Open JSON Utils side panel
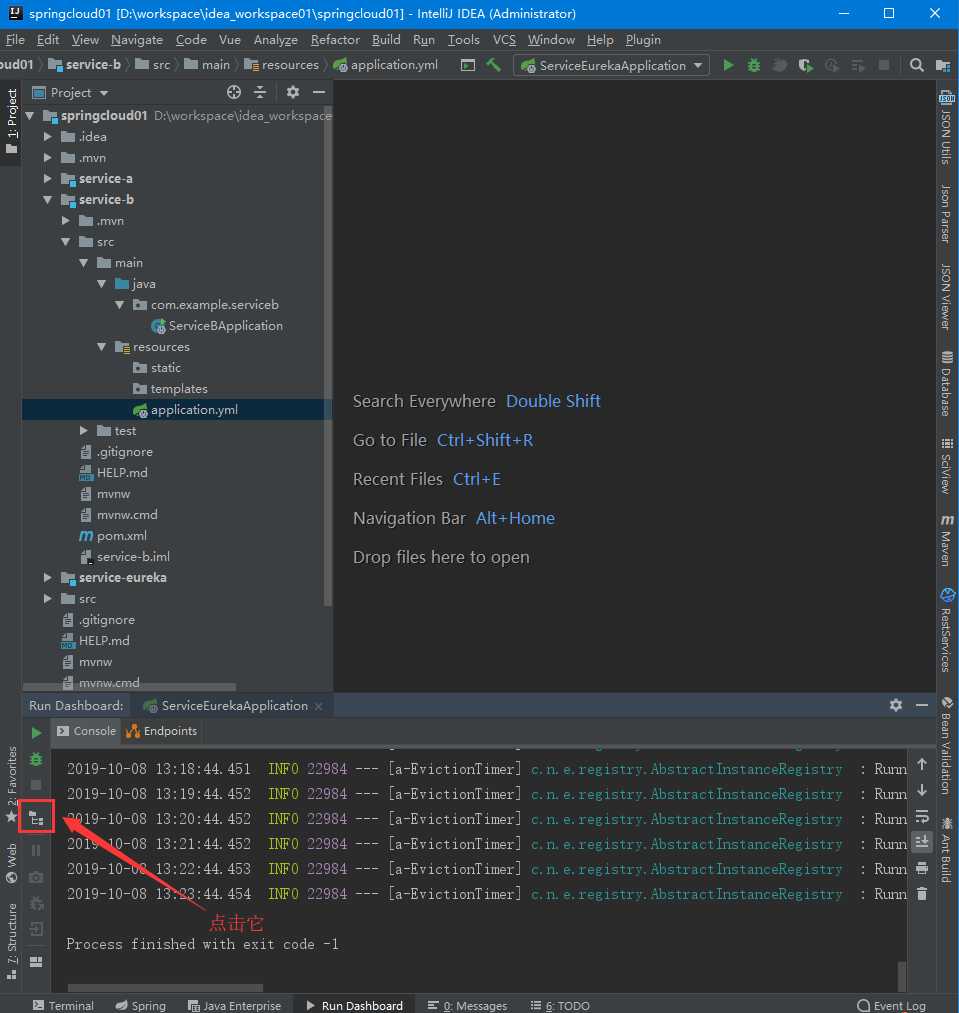Viewport: 959px width, 1013px height. [x=947, y=128]
